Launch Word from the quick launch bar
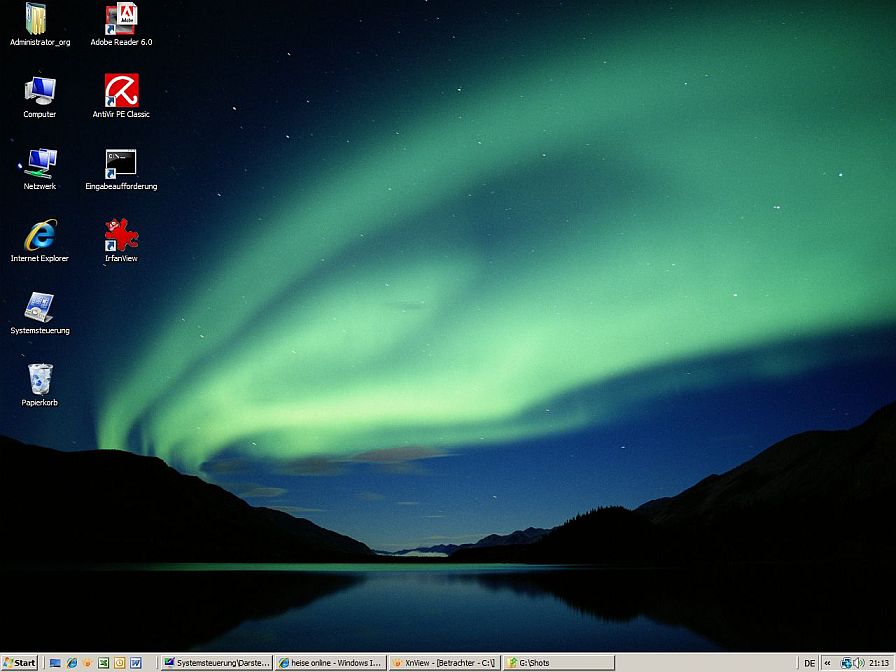Viewport: 896px width, 672px height. tap(135, 663)
